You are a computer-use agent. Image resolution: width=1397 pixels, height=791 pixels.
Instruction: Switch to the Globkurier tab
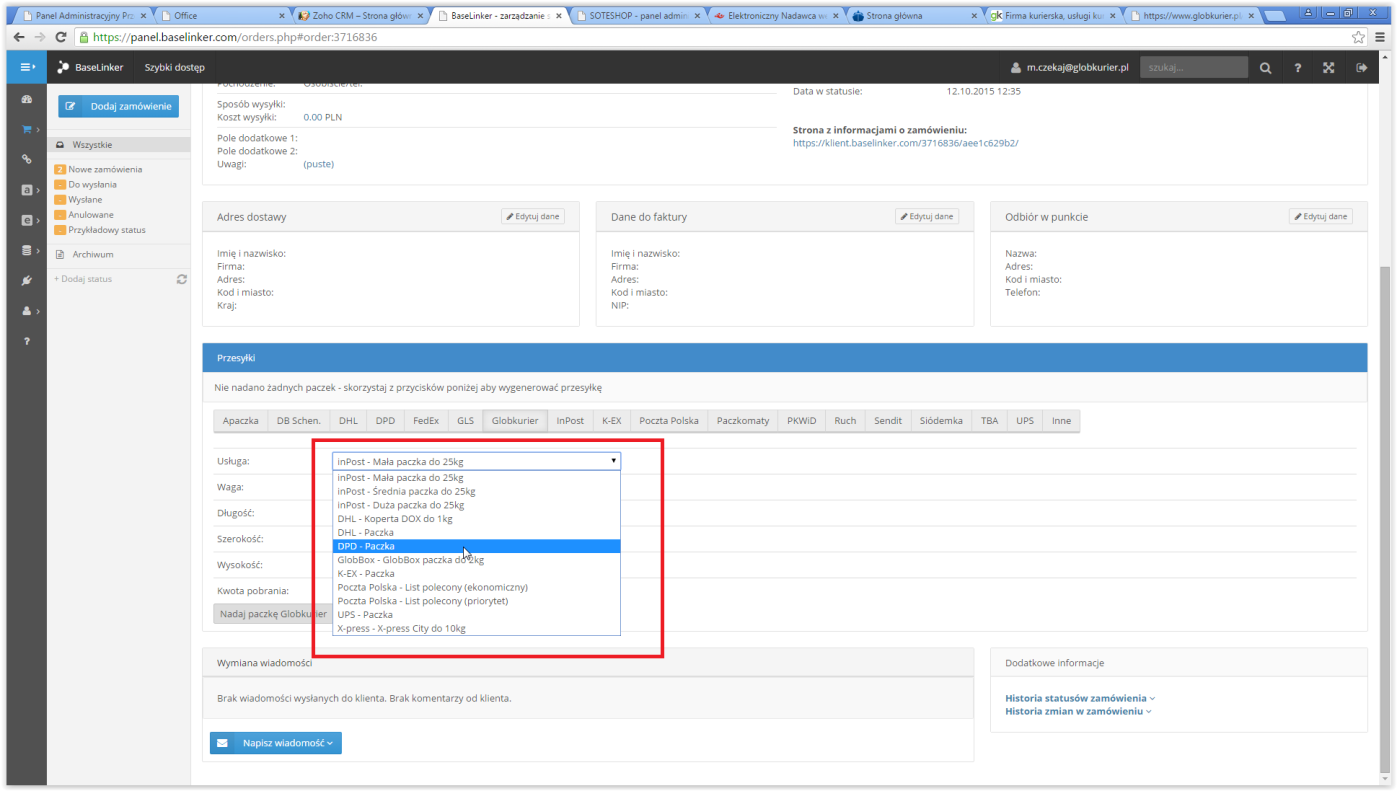click(x=515, y=421)
